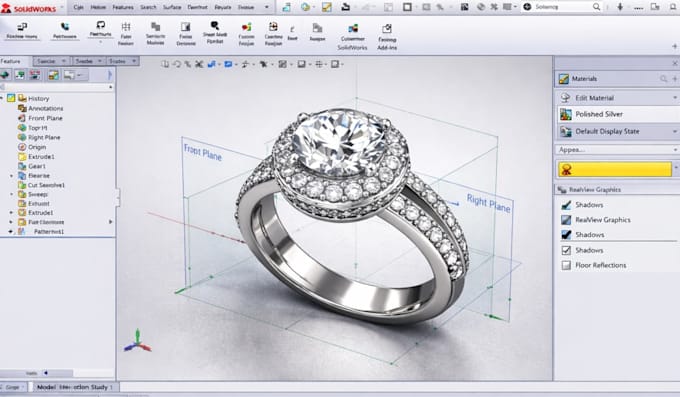Click the Origin icon in feature tree

pyautogui.click(x=22, y=147)
